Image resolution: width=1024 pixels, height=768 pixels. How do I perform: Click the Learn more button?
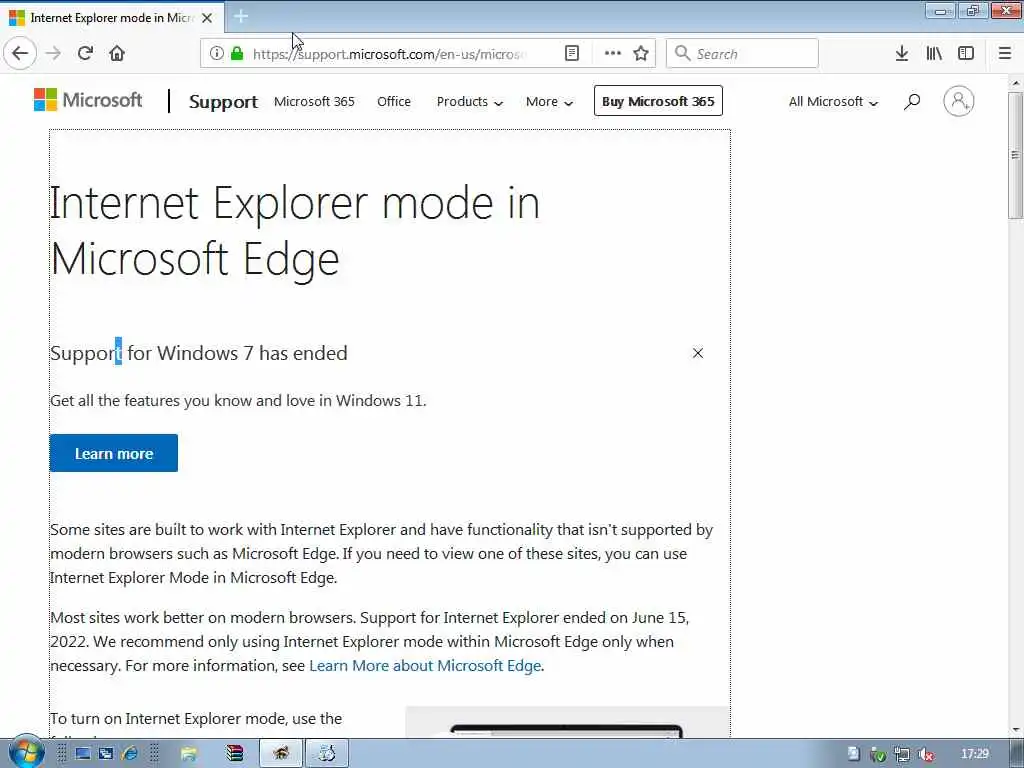[114, 453]
